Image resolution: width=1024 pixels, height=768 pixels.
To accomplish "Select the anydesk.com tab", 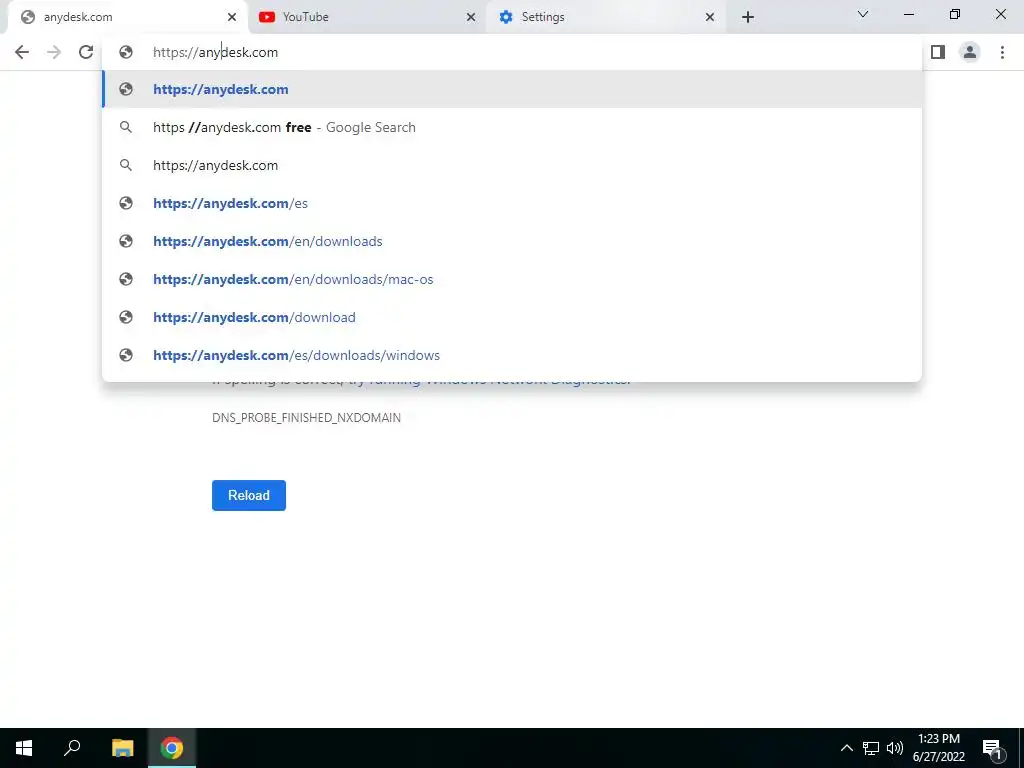I will [x=127, y=17].
